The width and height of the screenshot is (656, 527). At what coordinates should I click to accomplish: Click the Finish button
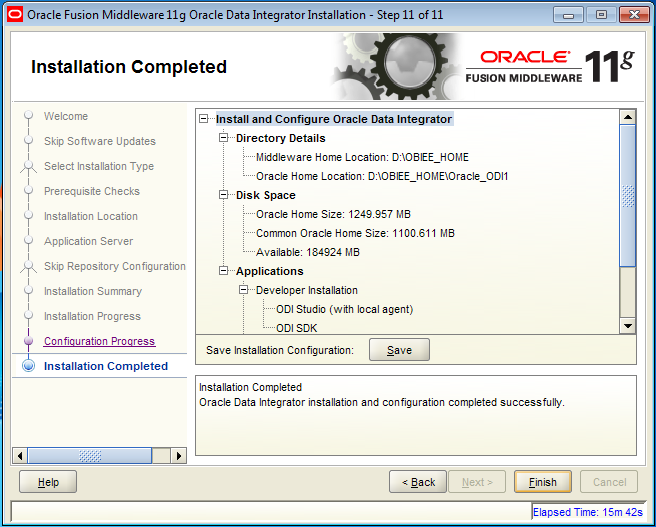543,482
